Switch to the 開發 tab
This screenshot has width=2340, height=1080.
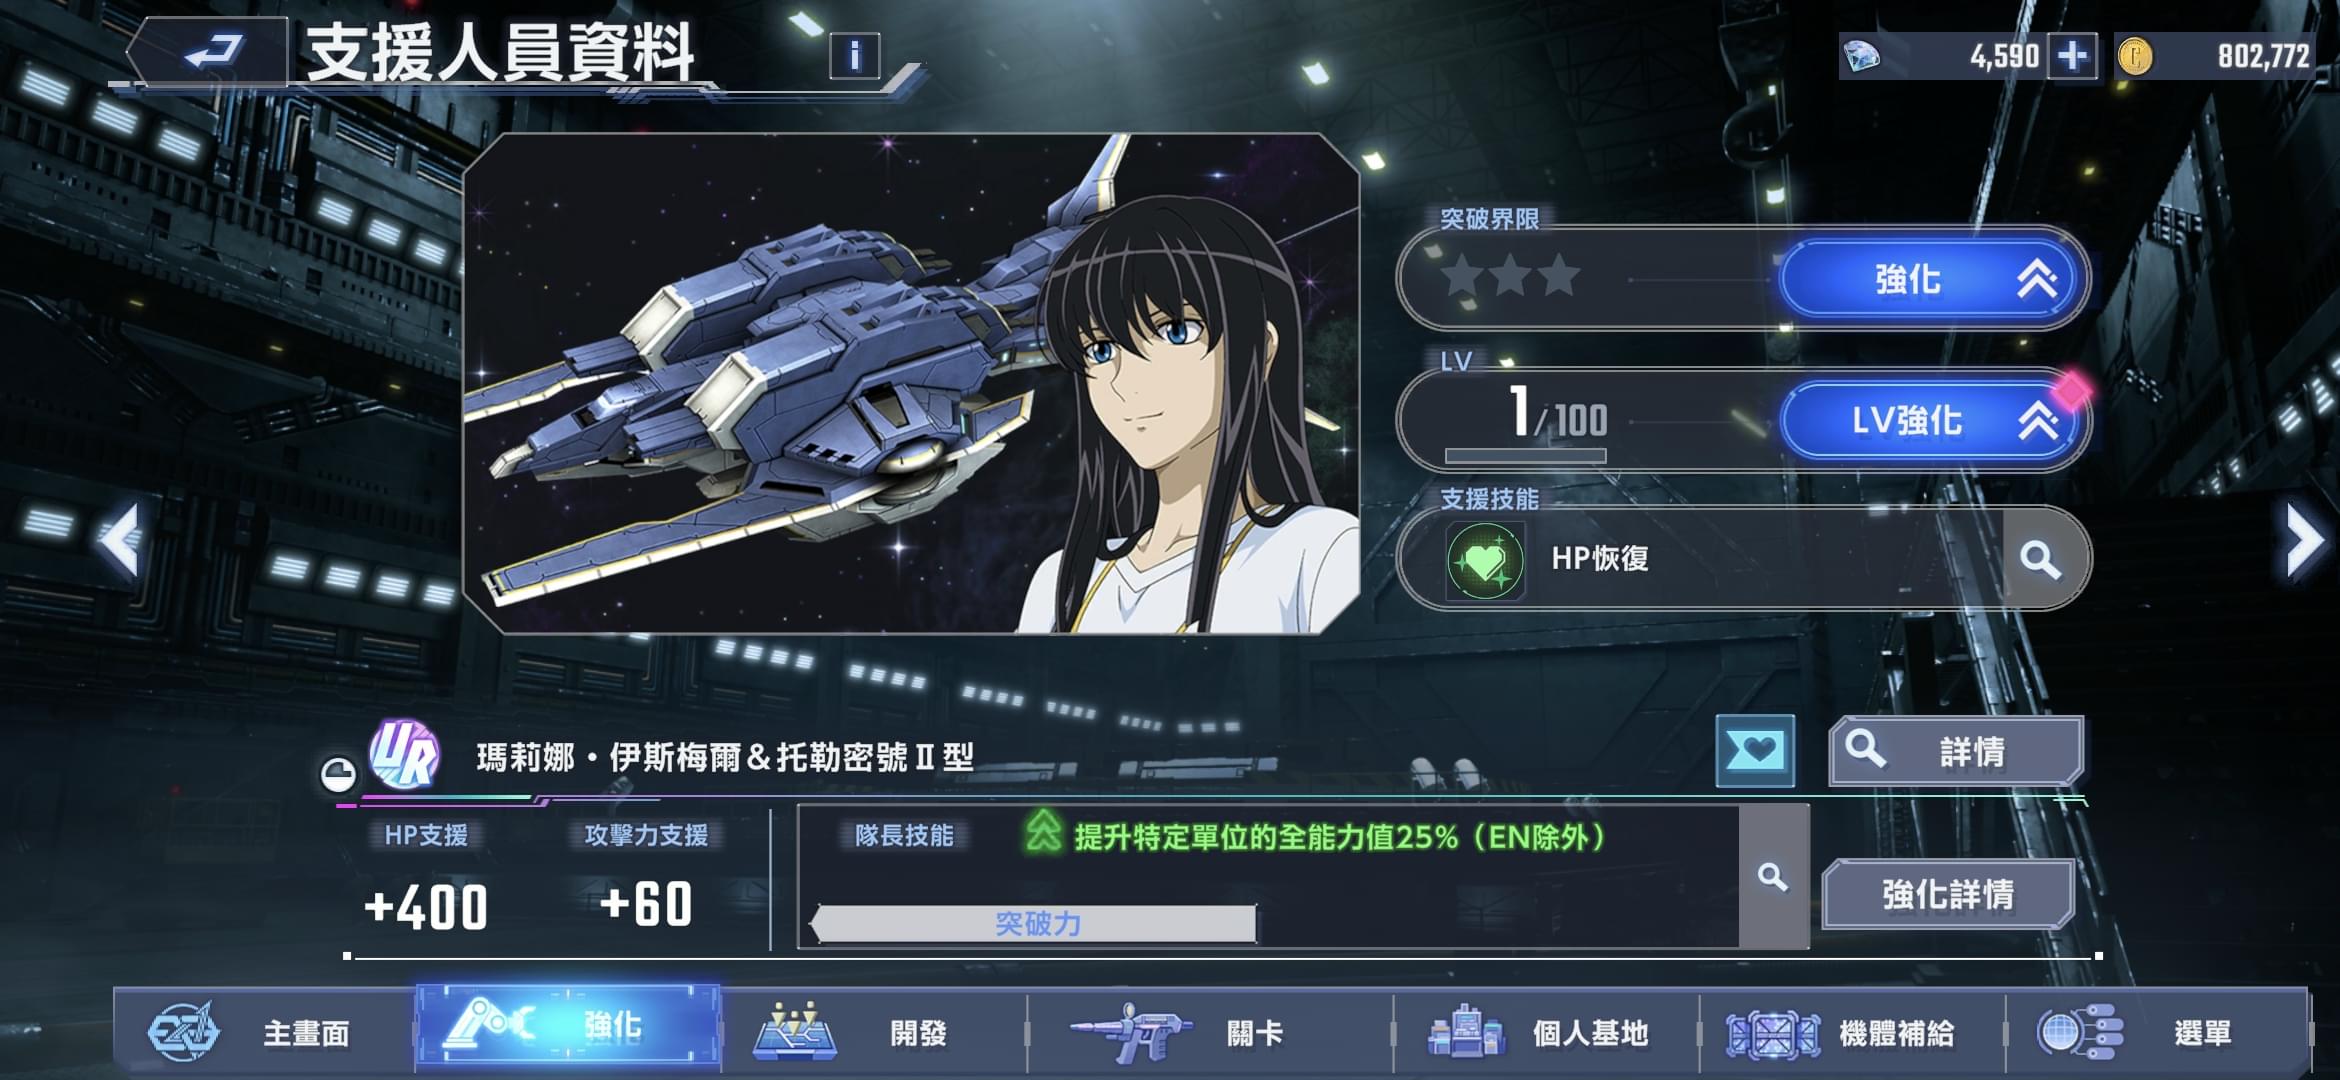pyautogui.click(x=873, y=1032)
